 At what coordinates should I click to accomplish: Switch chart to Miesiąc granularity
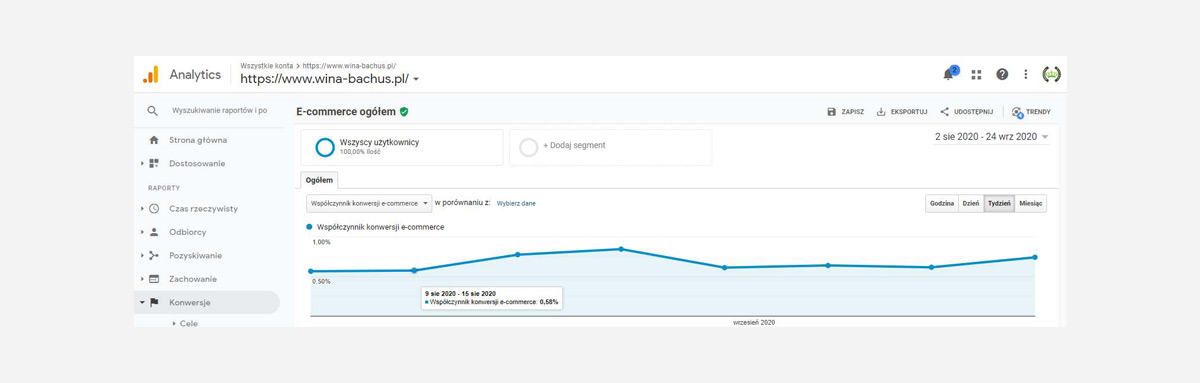(1031, 203)
